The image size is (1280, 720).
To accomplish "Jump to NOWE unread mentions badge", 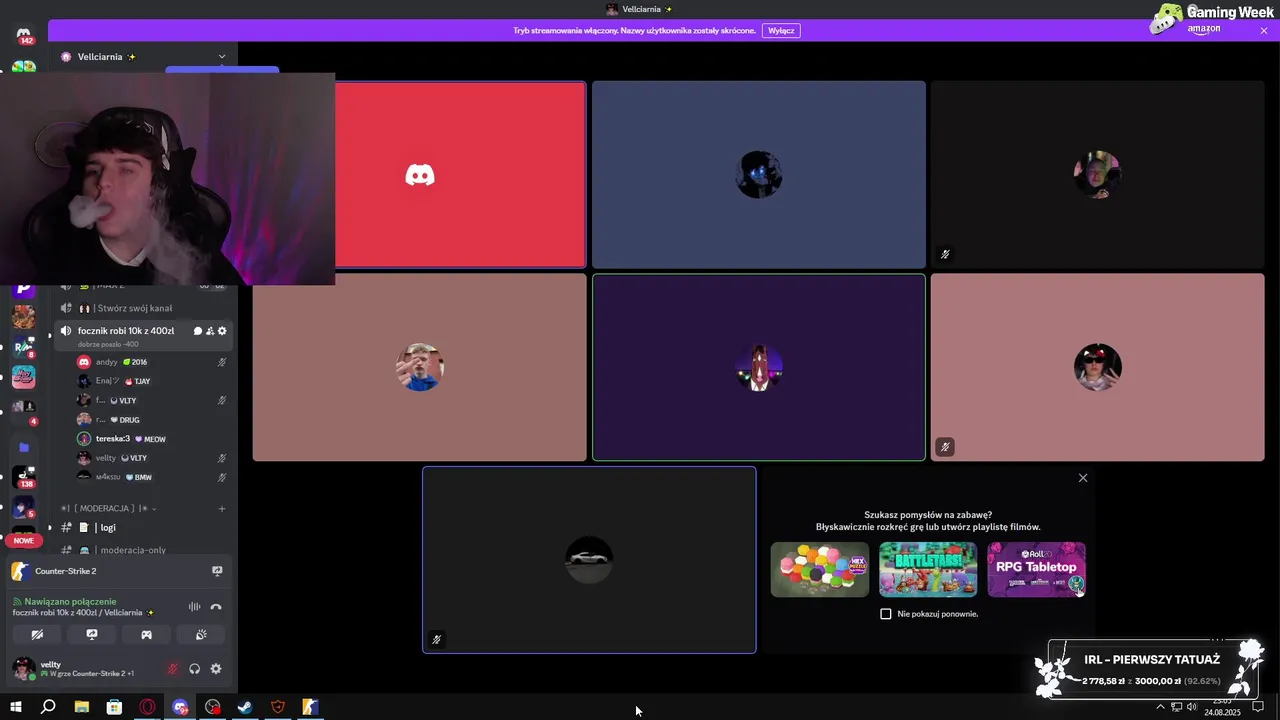I will (x=24, y=540).
